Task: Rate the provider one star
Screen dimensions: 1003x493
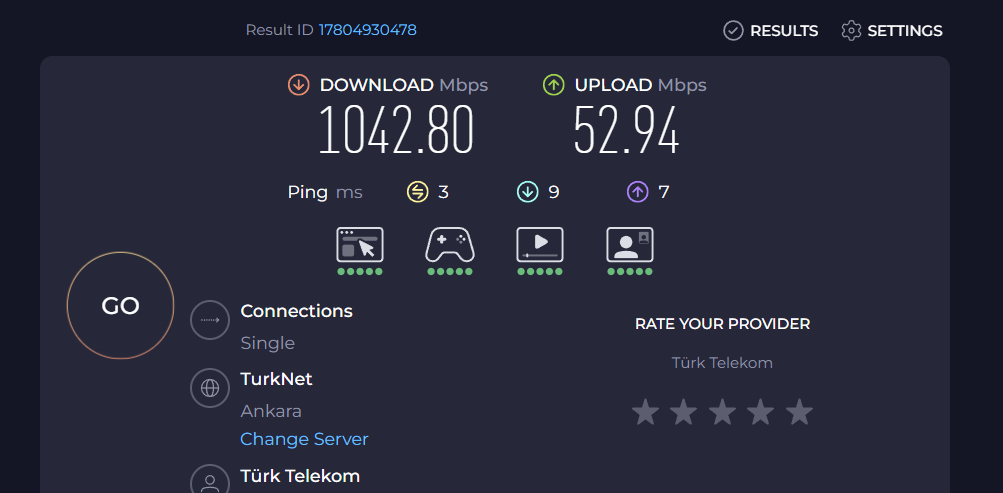Action: (x=645, y=412)
